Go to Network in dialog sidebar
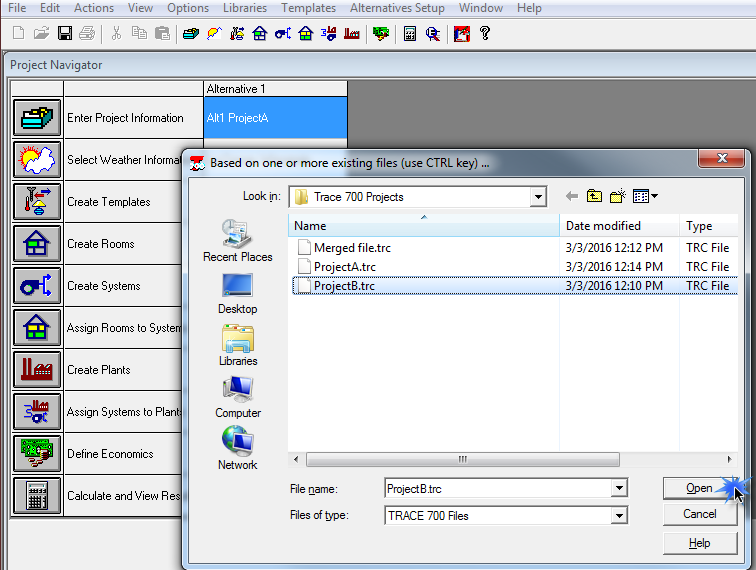756x570 pixels. (238, 449)
